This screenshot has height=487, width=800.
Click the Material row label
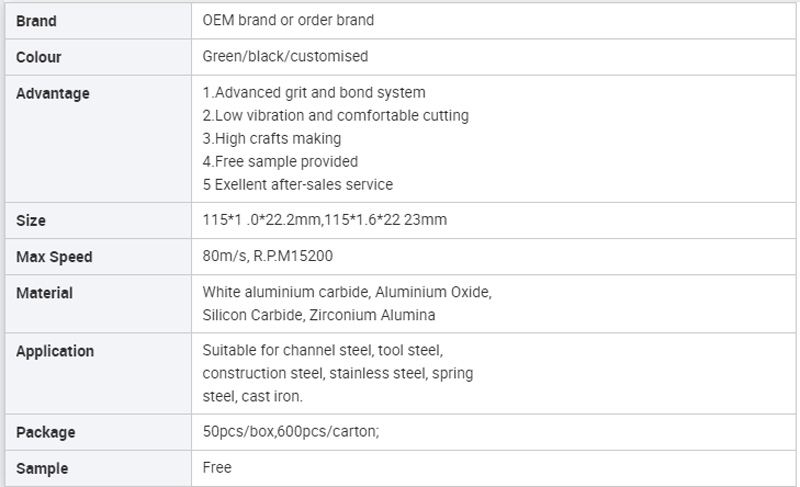[44, 293]
